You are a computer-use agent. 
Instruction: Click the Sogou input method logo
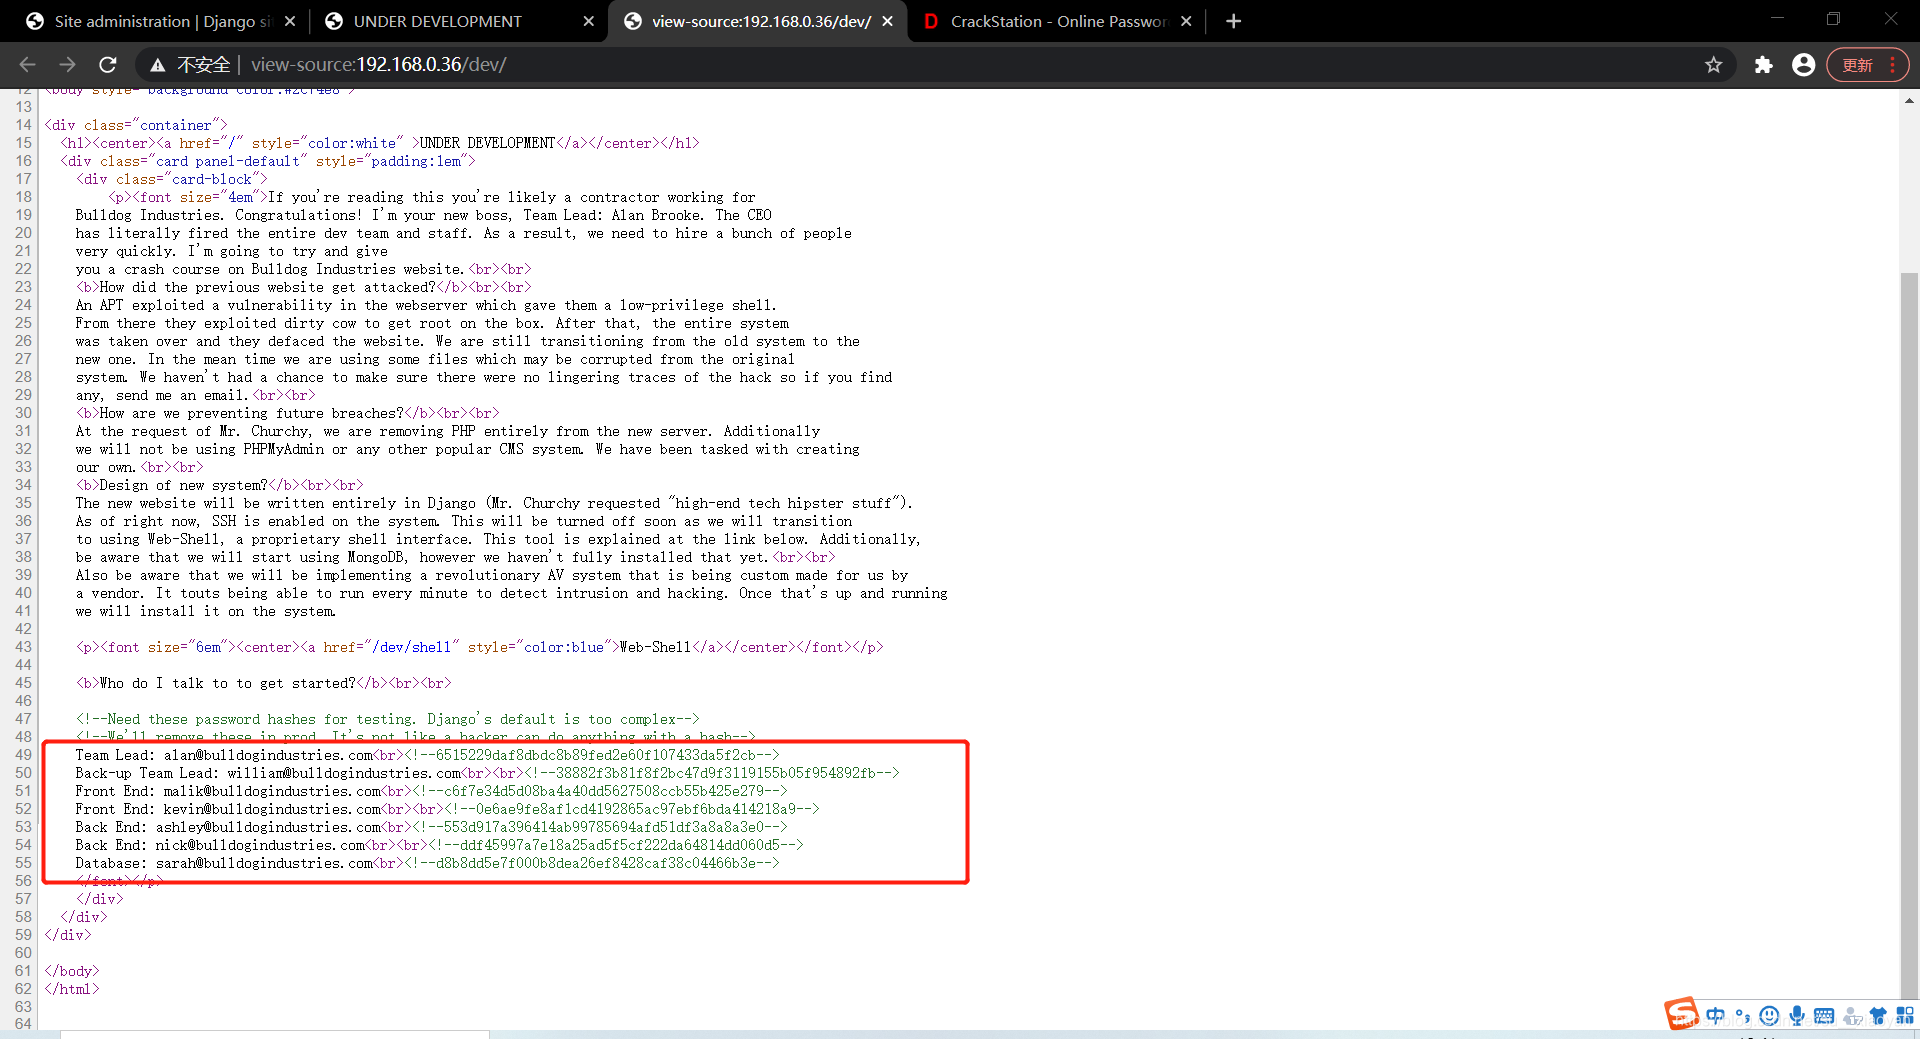[1682, 1013]
